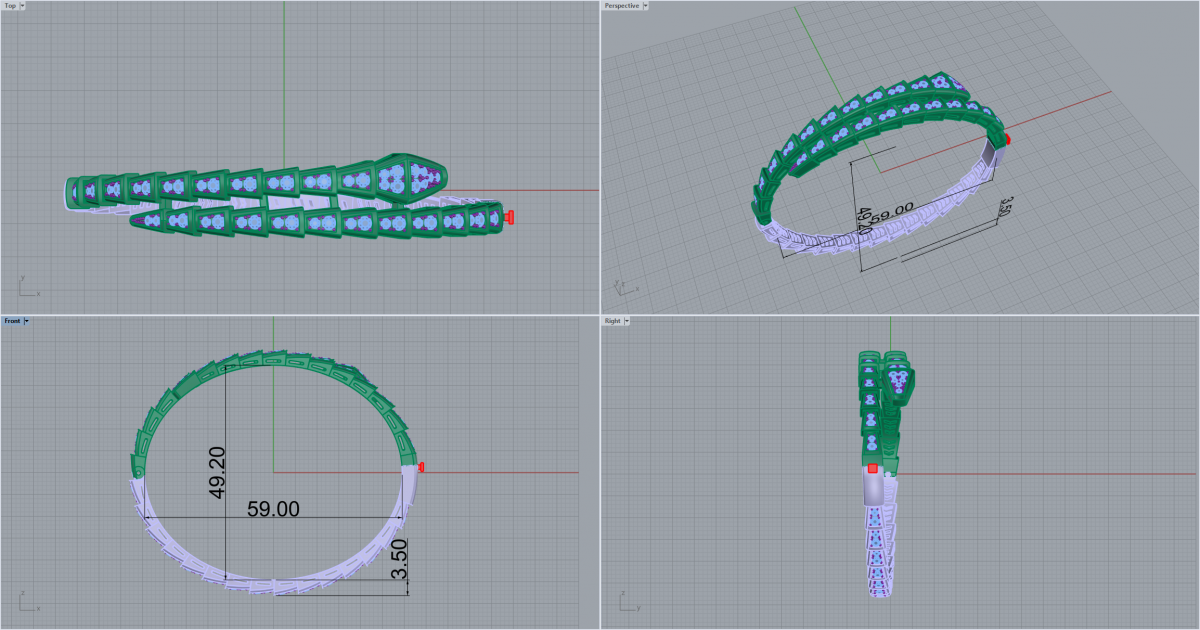This screenshot has width=1200, height=630.
Task: Select the red clasp marker in Front viewport
Action: (422, 467)
